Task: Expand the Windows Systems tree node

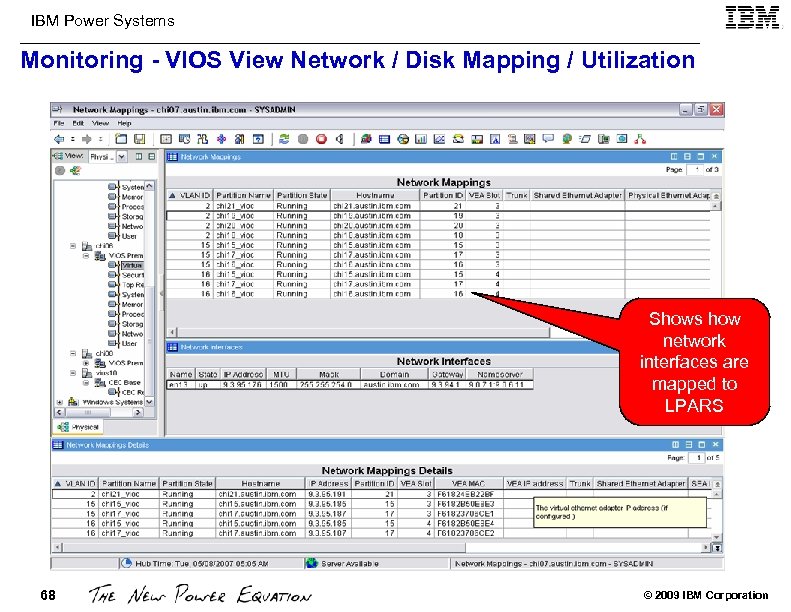Action: (60, 402)
